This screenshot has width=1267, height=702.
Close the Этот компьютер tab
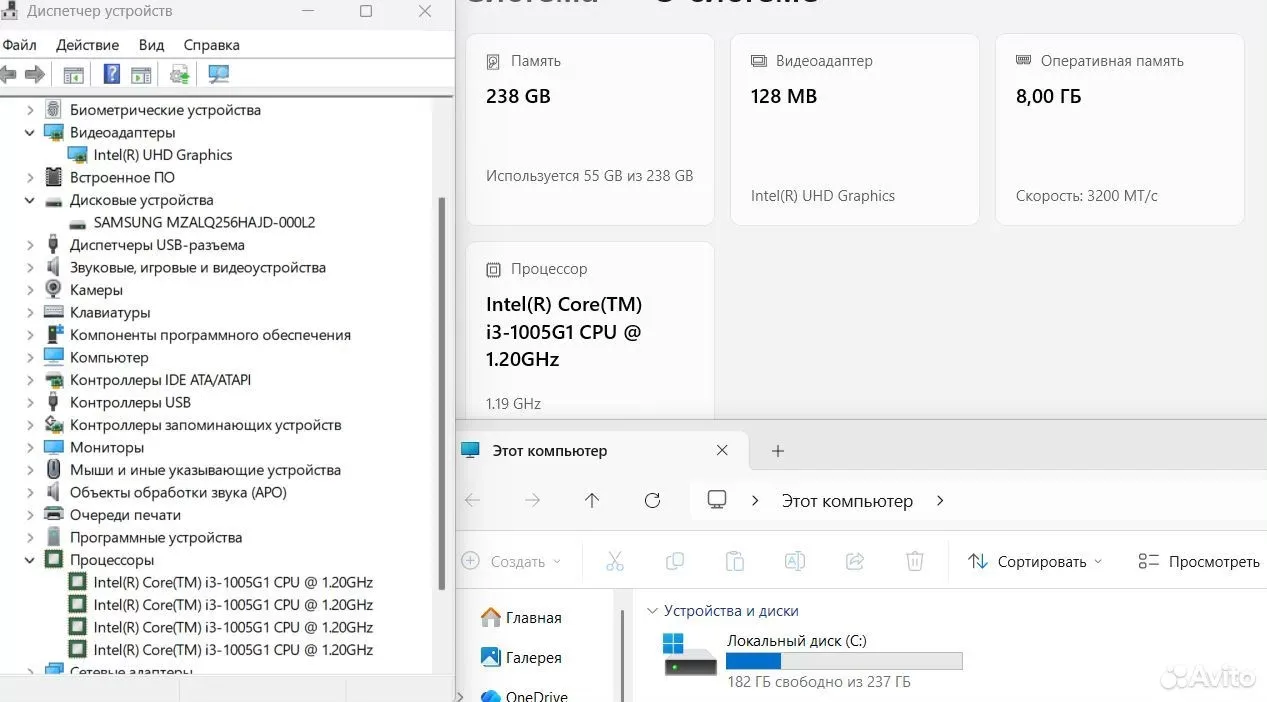pos(722,451)
